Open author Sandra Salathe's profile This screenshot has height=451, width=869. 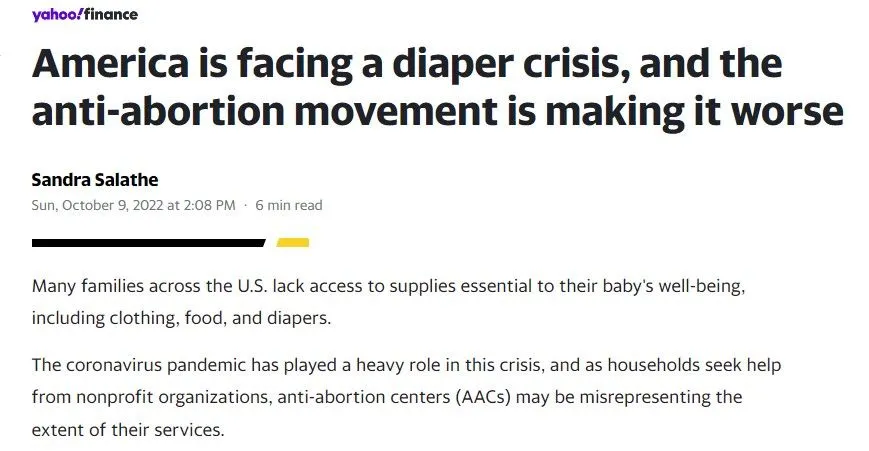point(95,180)
